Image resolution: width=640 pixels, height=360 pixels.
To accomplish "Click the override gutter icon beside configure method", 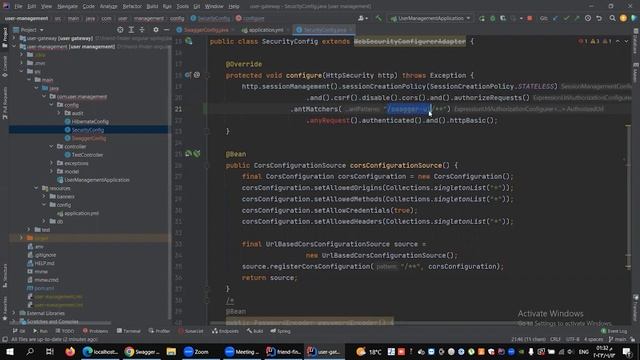I will (188, 75).
